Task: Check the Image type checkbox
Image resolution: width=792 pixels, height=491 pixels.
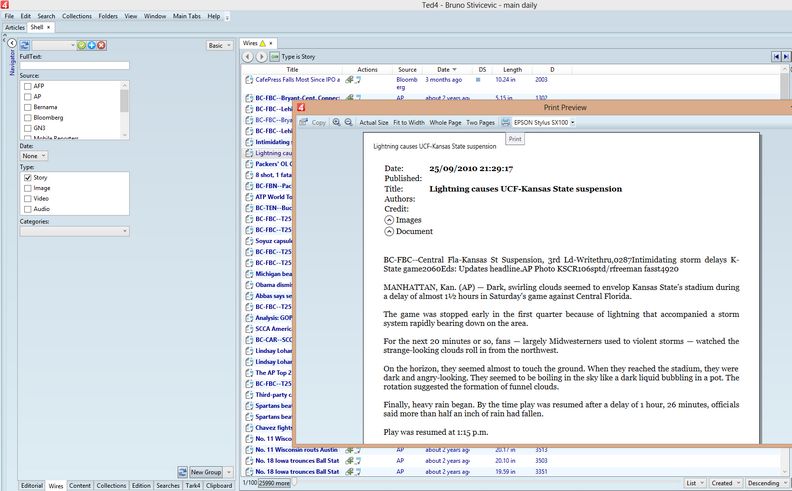Action: point(28,188)
